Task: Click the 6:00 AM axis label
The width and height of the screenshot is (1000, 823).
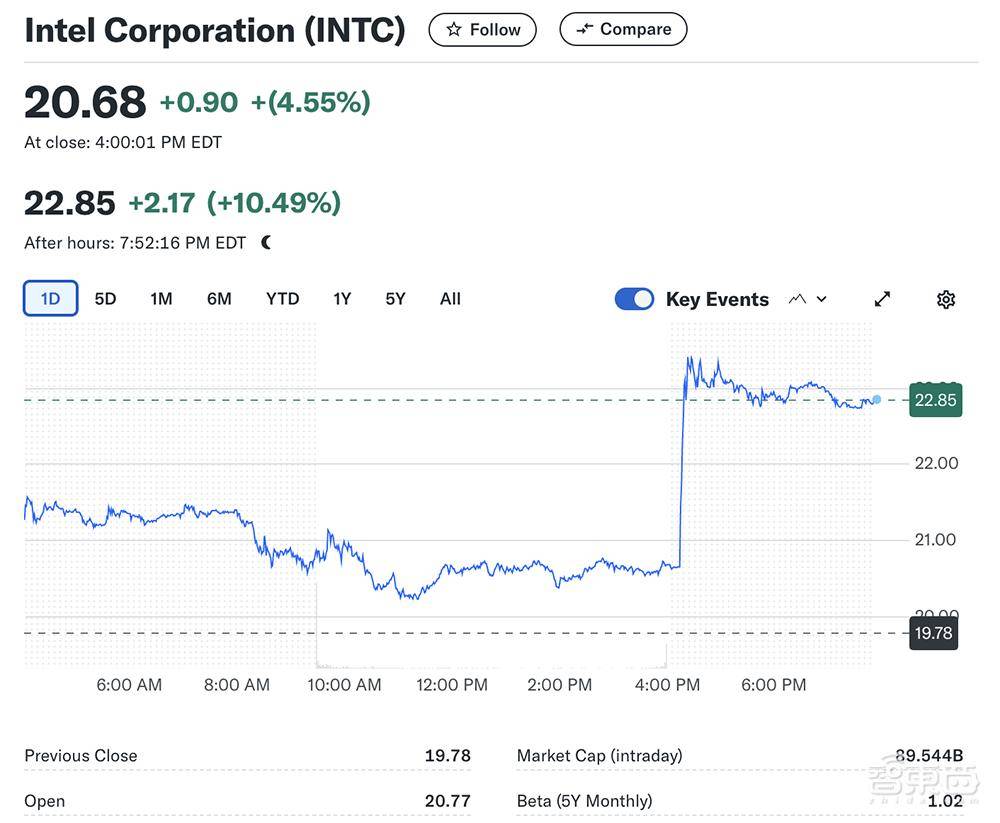Action: (x=129, y=685)
